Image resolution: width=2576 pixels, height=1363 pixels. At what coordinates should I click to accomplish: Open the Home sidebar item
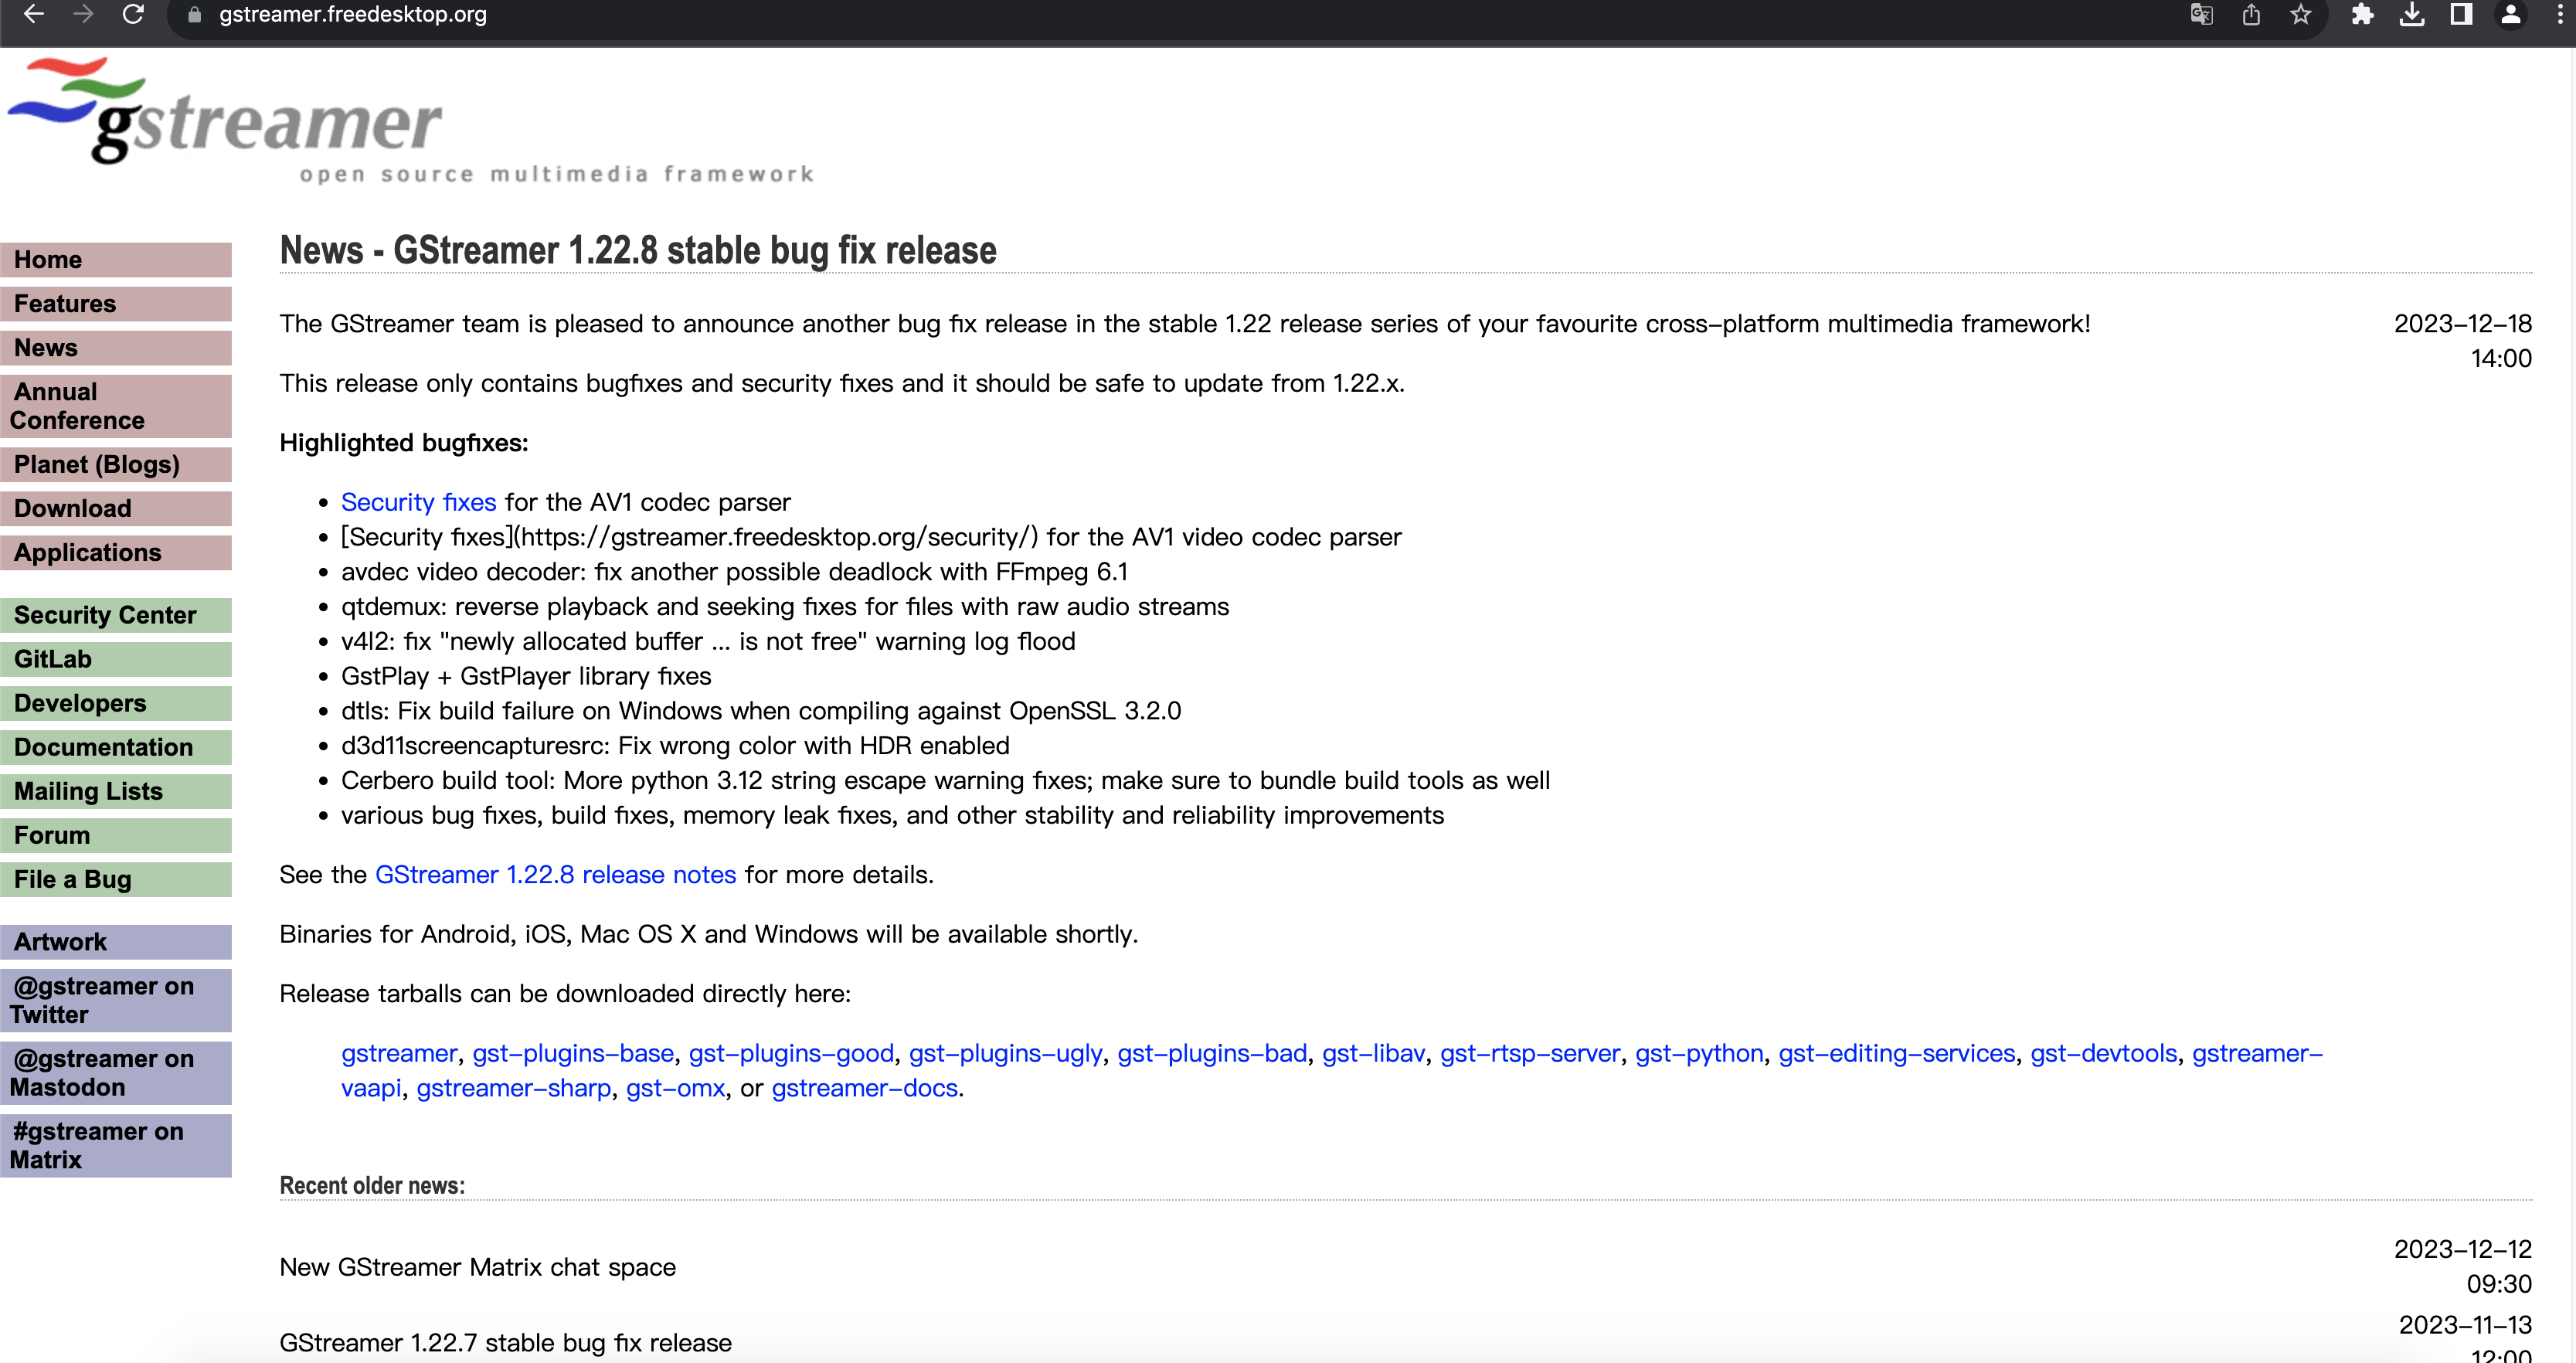pos(116,260)
